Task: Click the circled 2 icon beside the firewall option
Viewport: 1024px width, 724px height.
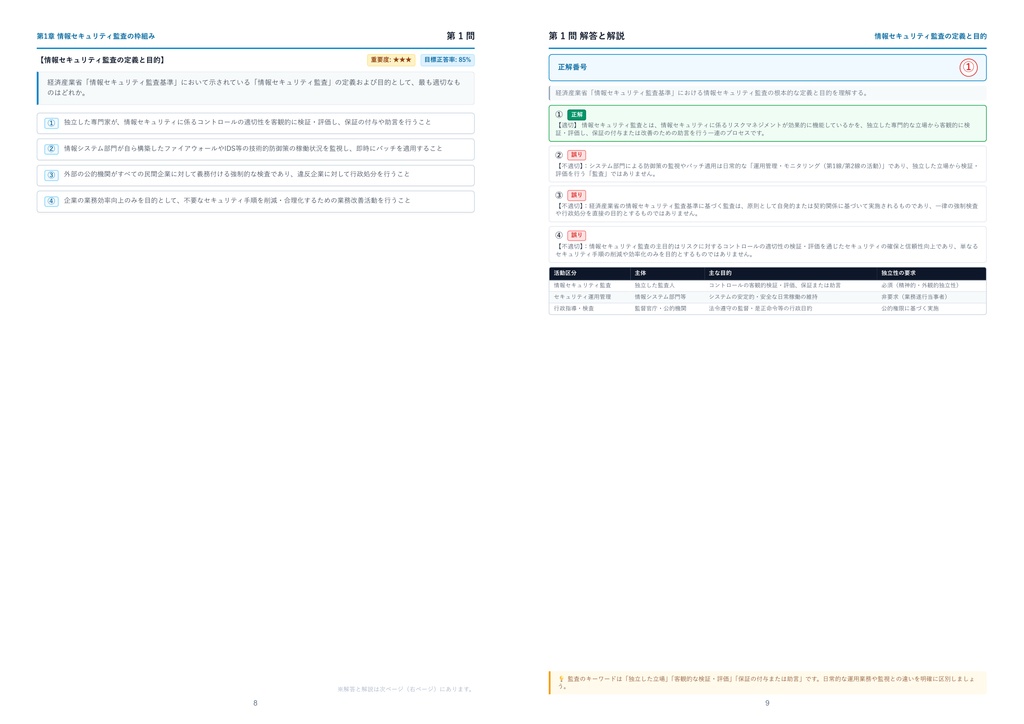Action: click(x=52, y=149)
